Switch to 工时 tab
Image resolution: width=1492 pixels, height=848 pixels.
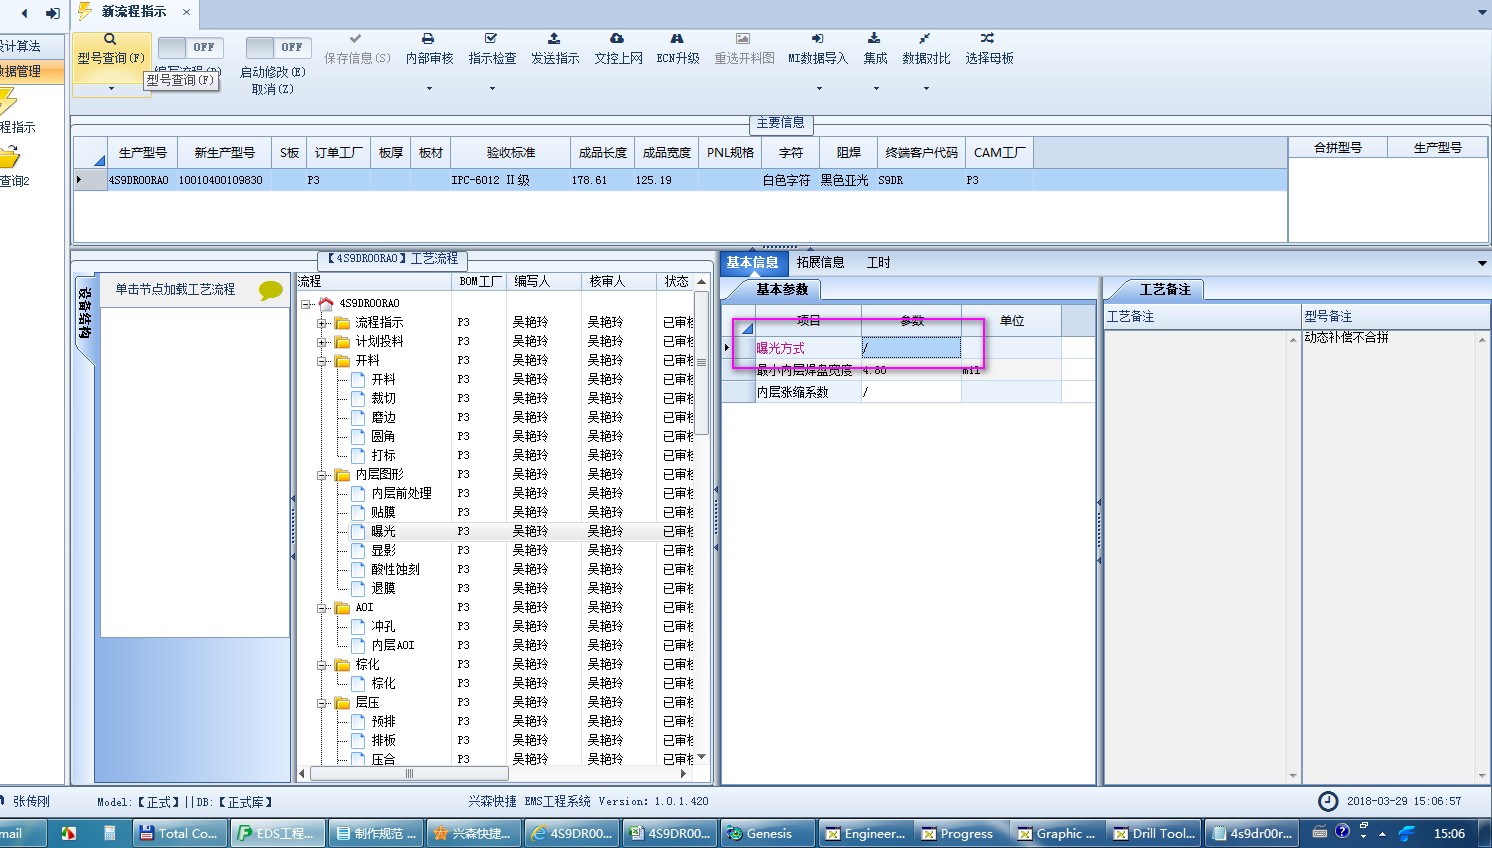point(878,263)
